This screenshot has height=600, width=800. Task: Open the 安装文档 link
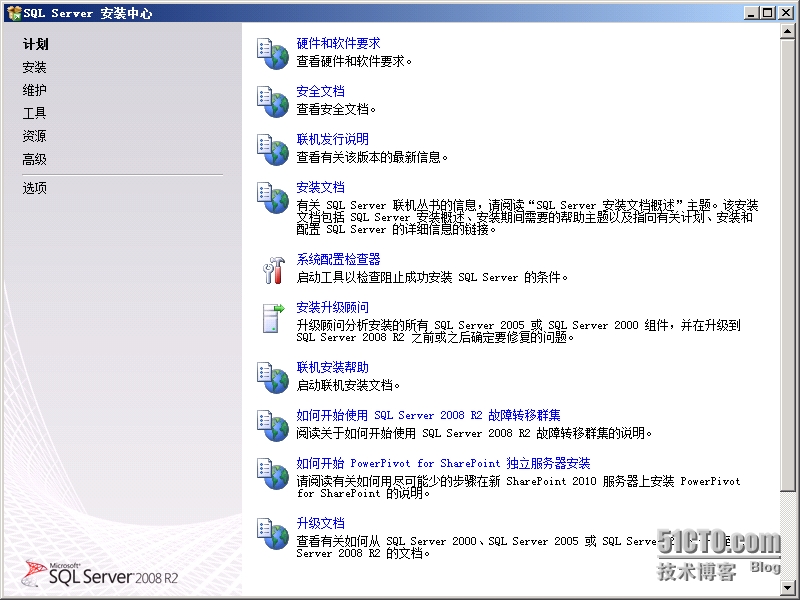pyautogui.click(x=320, y=187)
